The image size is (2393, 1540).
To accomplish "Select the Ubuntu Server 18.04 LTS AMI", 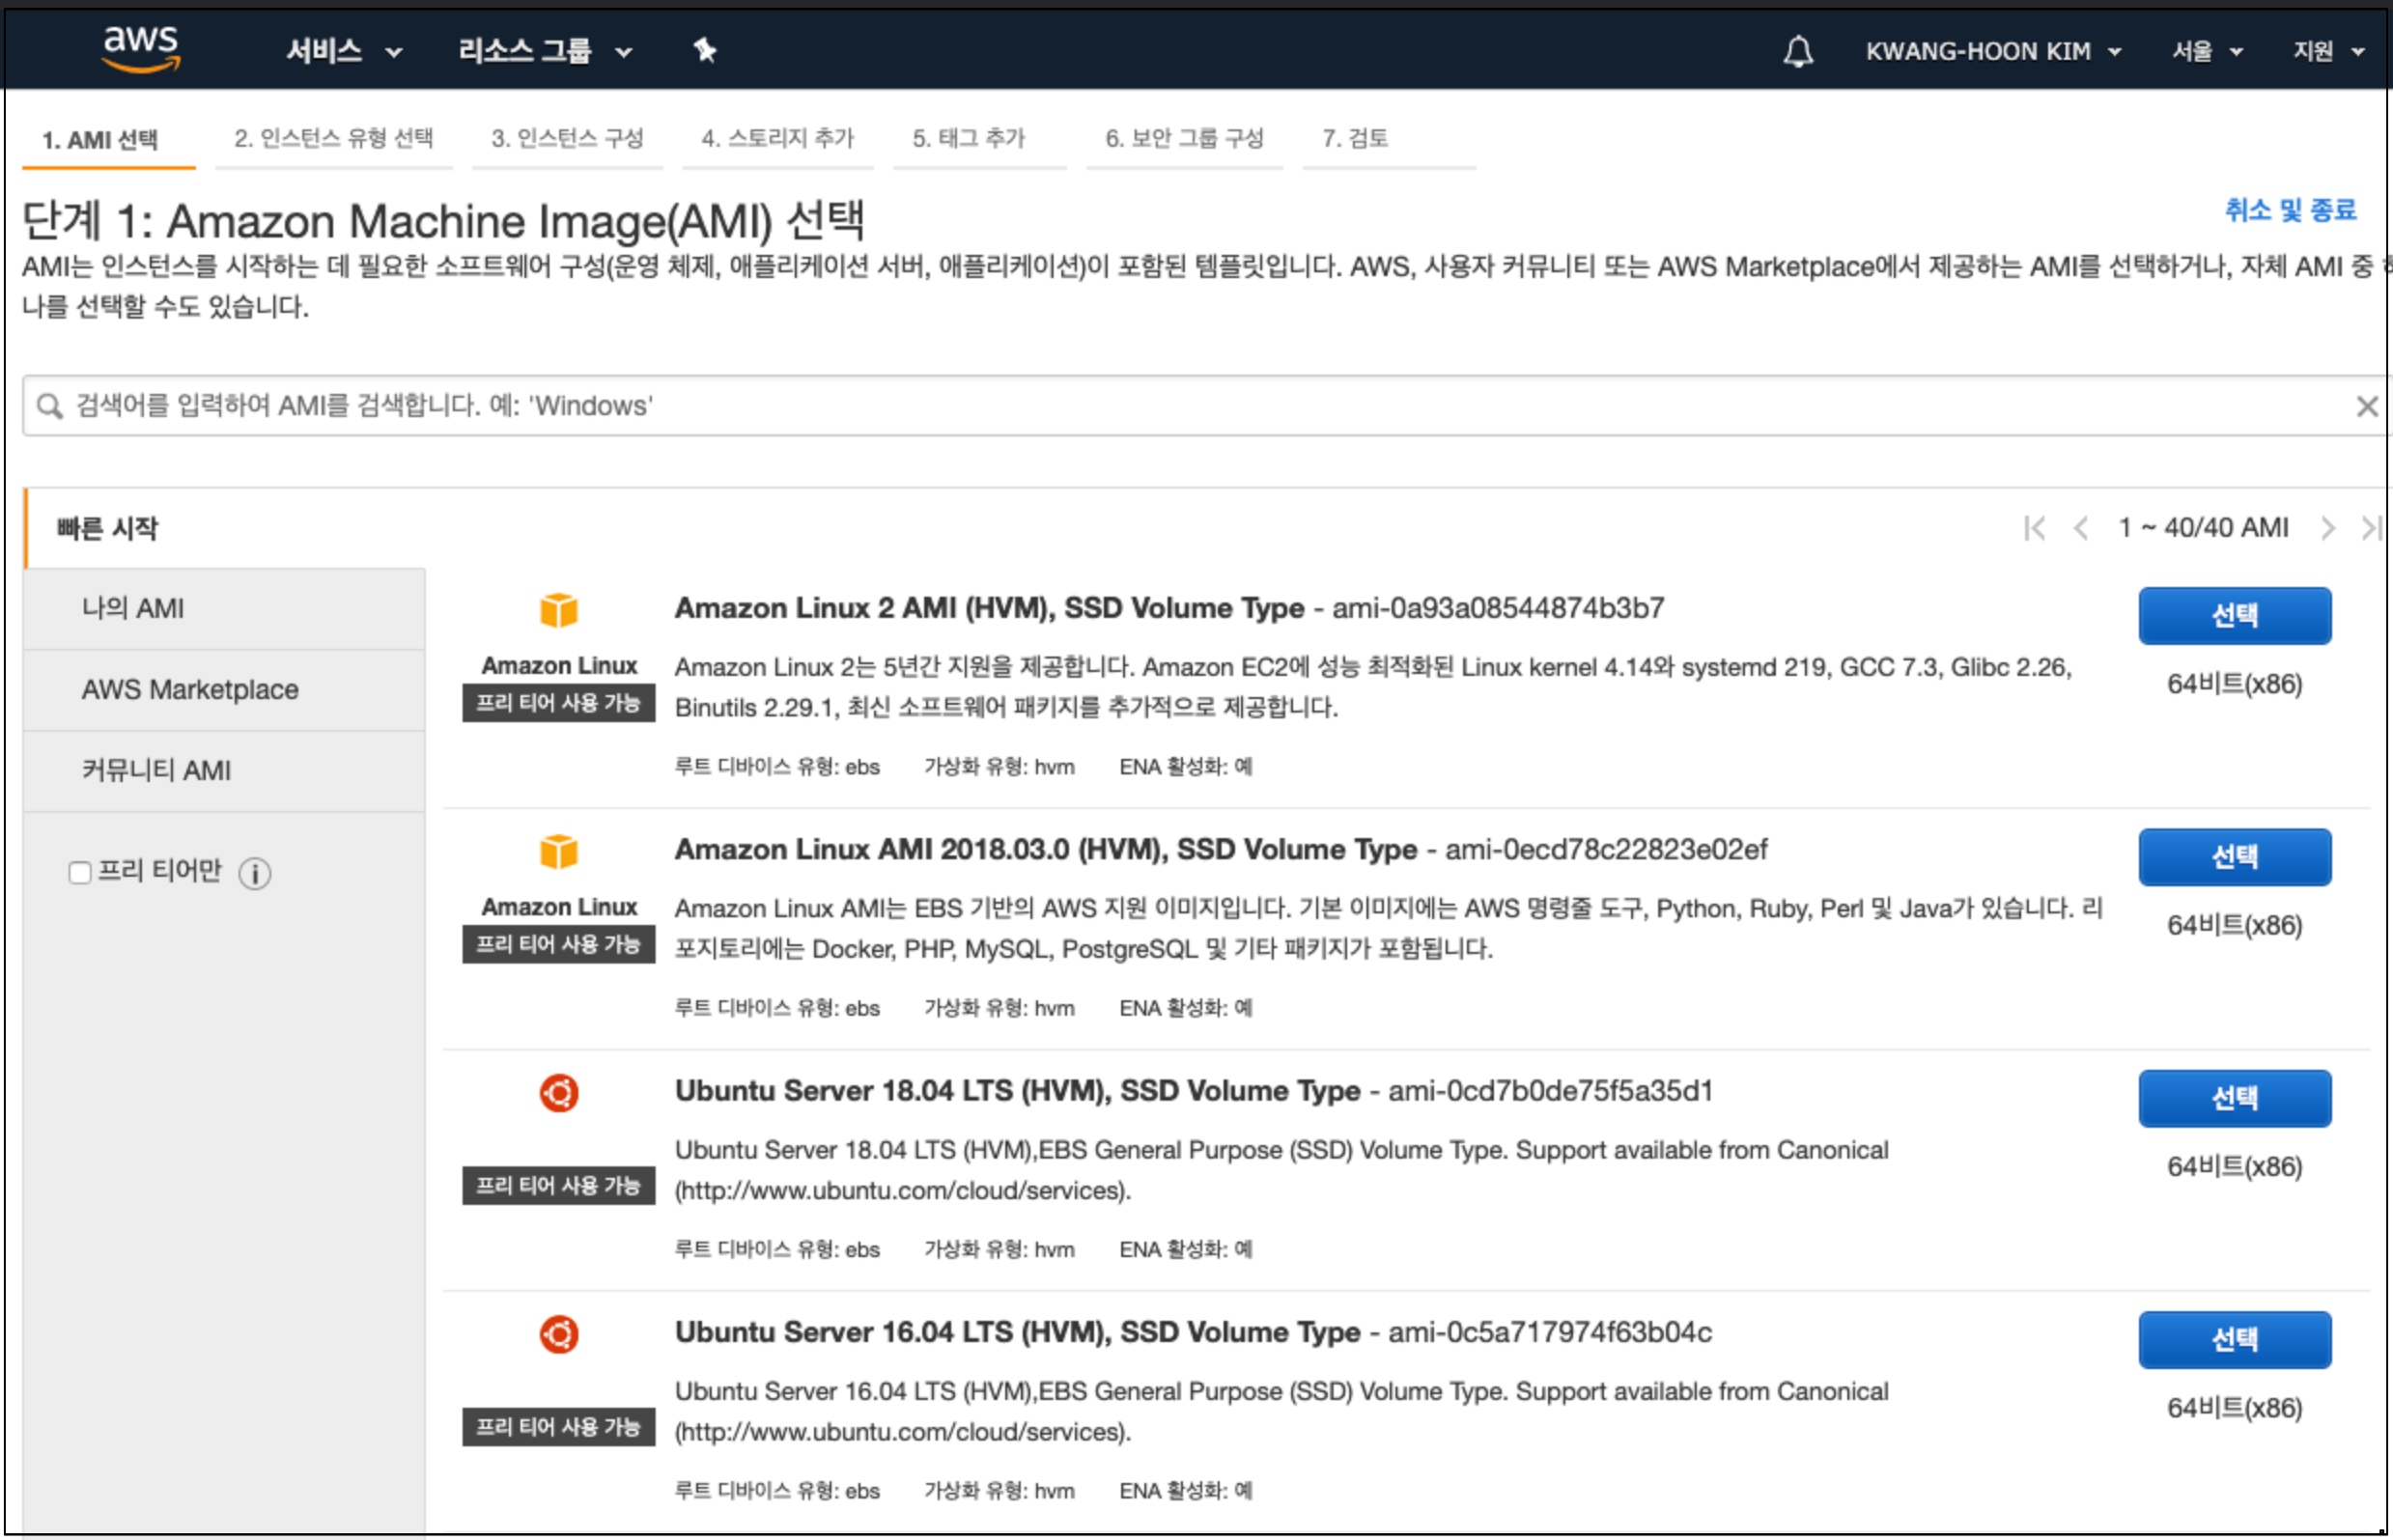I will click(x=2234, y=1098).
